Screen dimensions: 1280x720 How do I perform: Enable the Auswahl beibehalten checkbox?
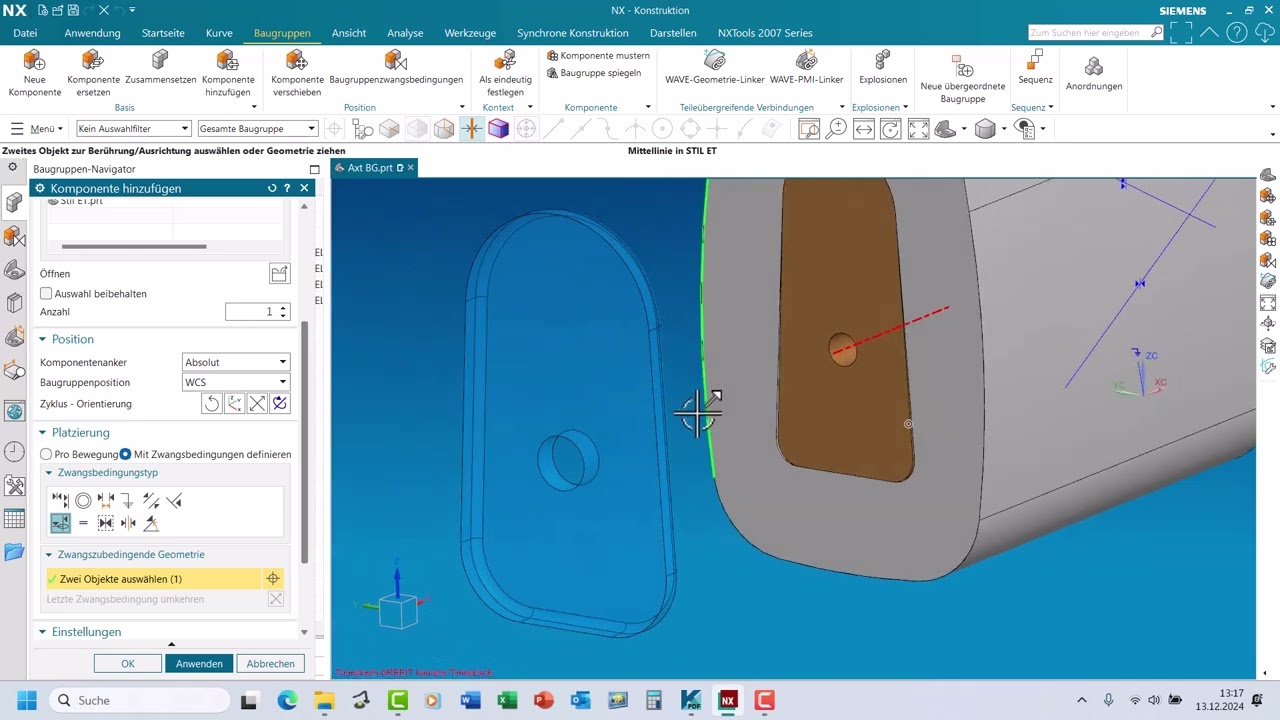click(46, 294)
